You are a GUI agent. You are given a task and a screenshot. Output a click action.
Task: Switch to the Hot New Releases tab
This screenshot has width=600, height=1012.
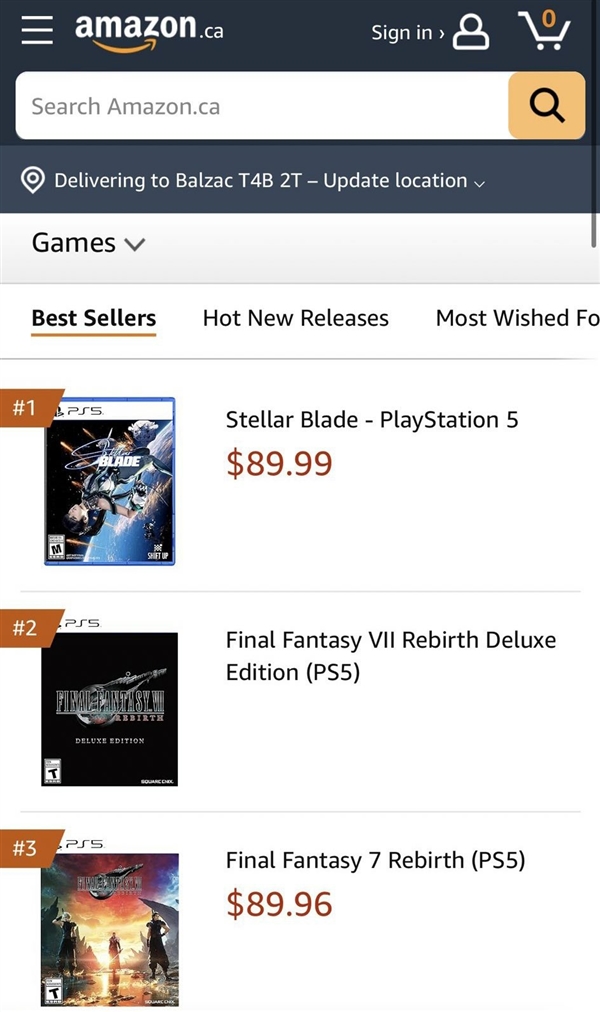[295, 318]
